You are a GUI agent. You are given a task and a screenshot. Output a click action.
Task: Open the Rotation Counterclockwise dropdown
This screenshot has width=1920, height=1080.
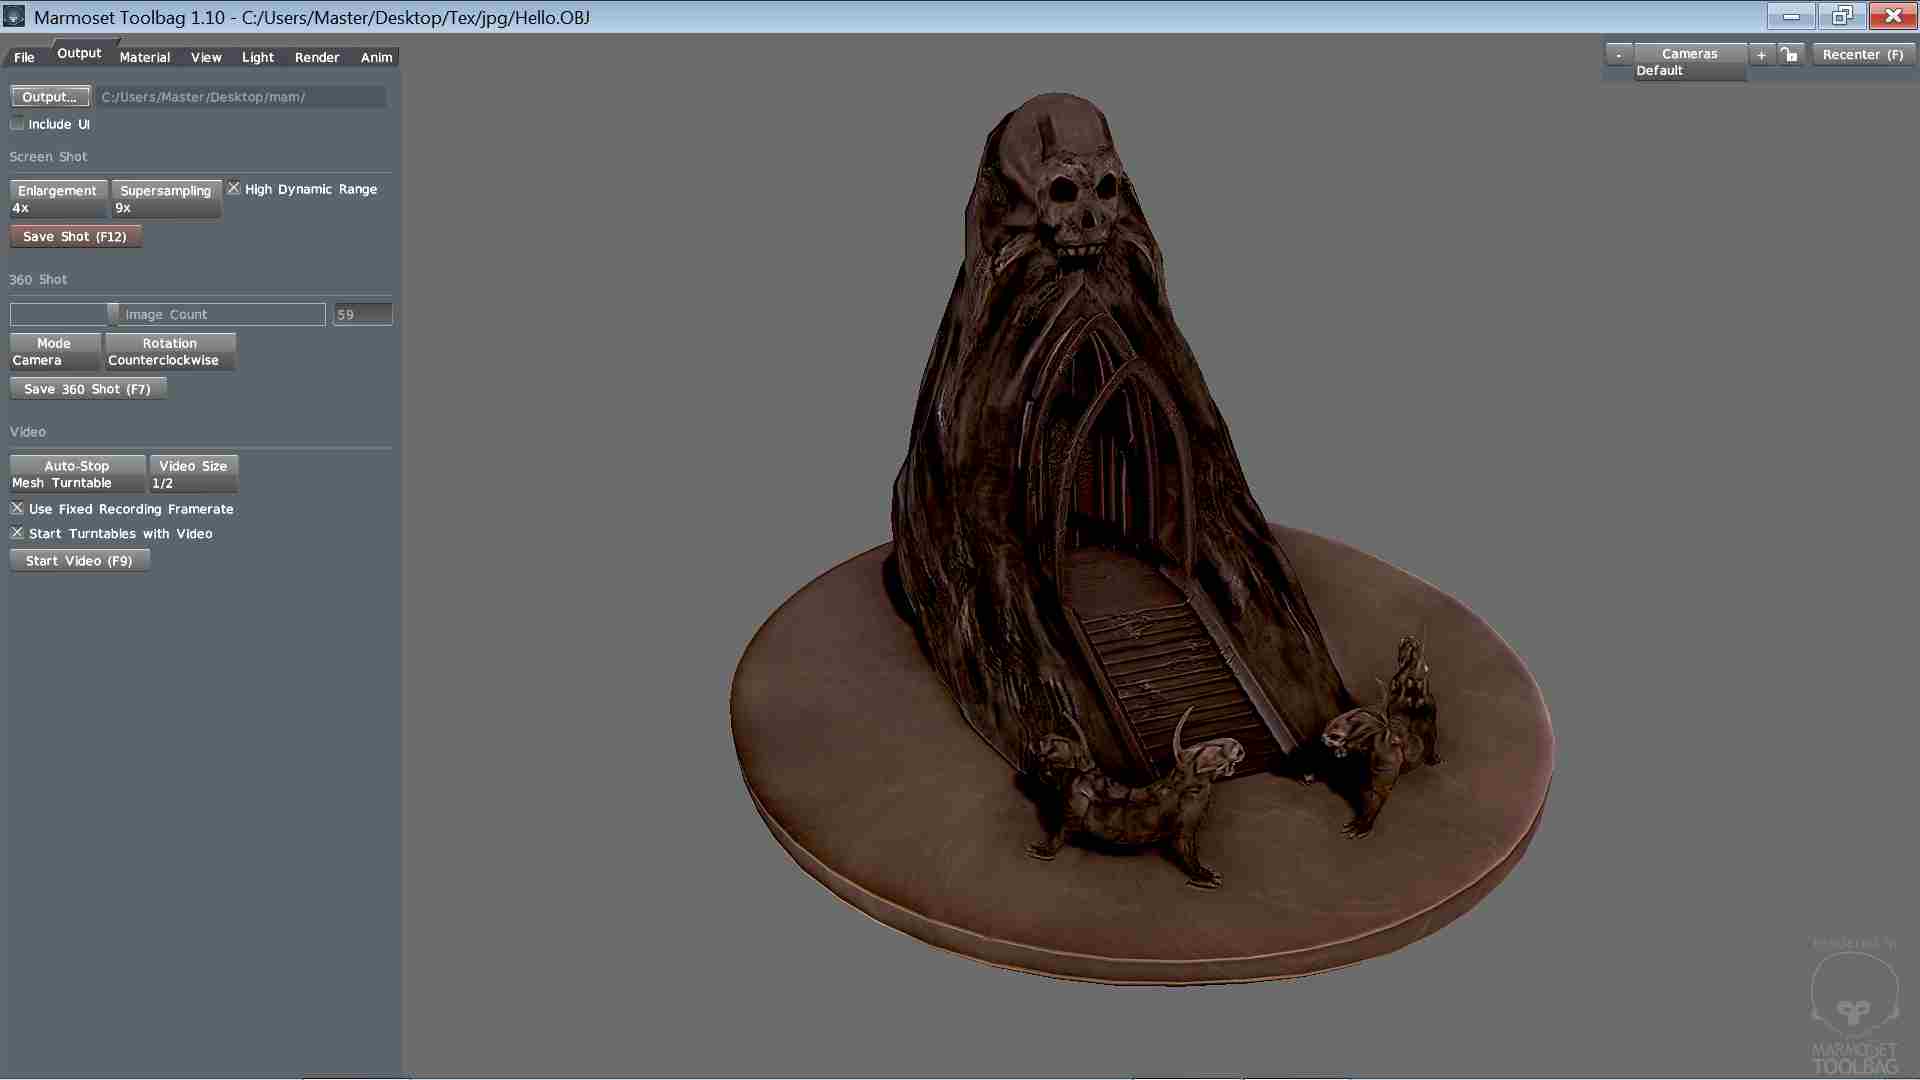coord(170,351)
